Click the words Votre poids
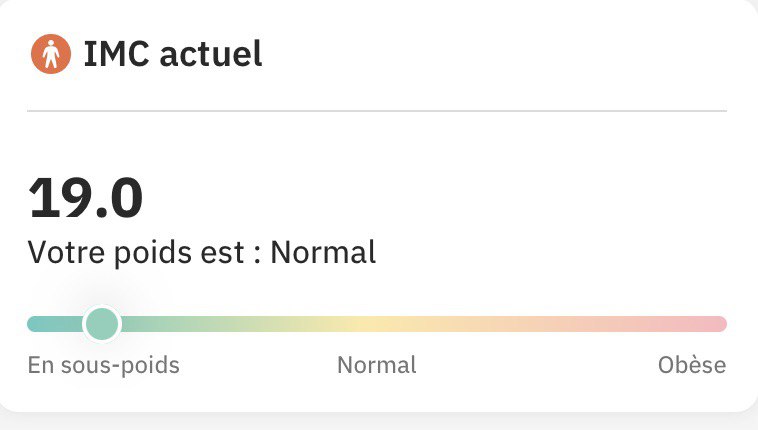This screenshot has height=430, width=758. pyautogui.click(x=110, y=252)
